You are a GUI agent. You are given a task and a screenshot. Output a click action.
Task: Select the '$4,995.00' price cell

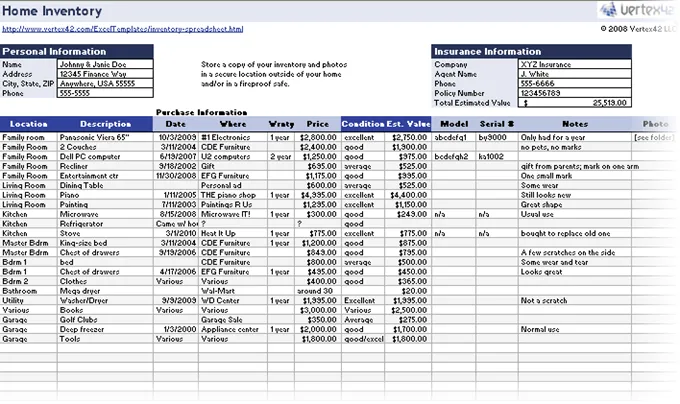point(318,195)
